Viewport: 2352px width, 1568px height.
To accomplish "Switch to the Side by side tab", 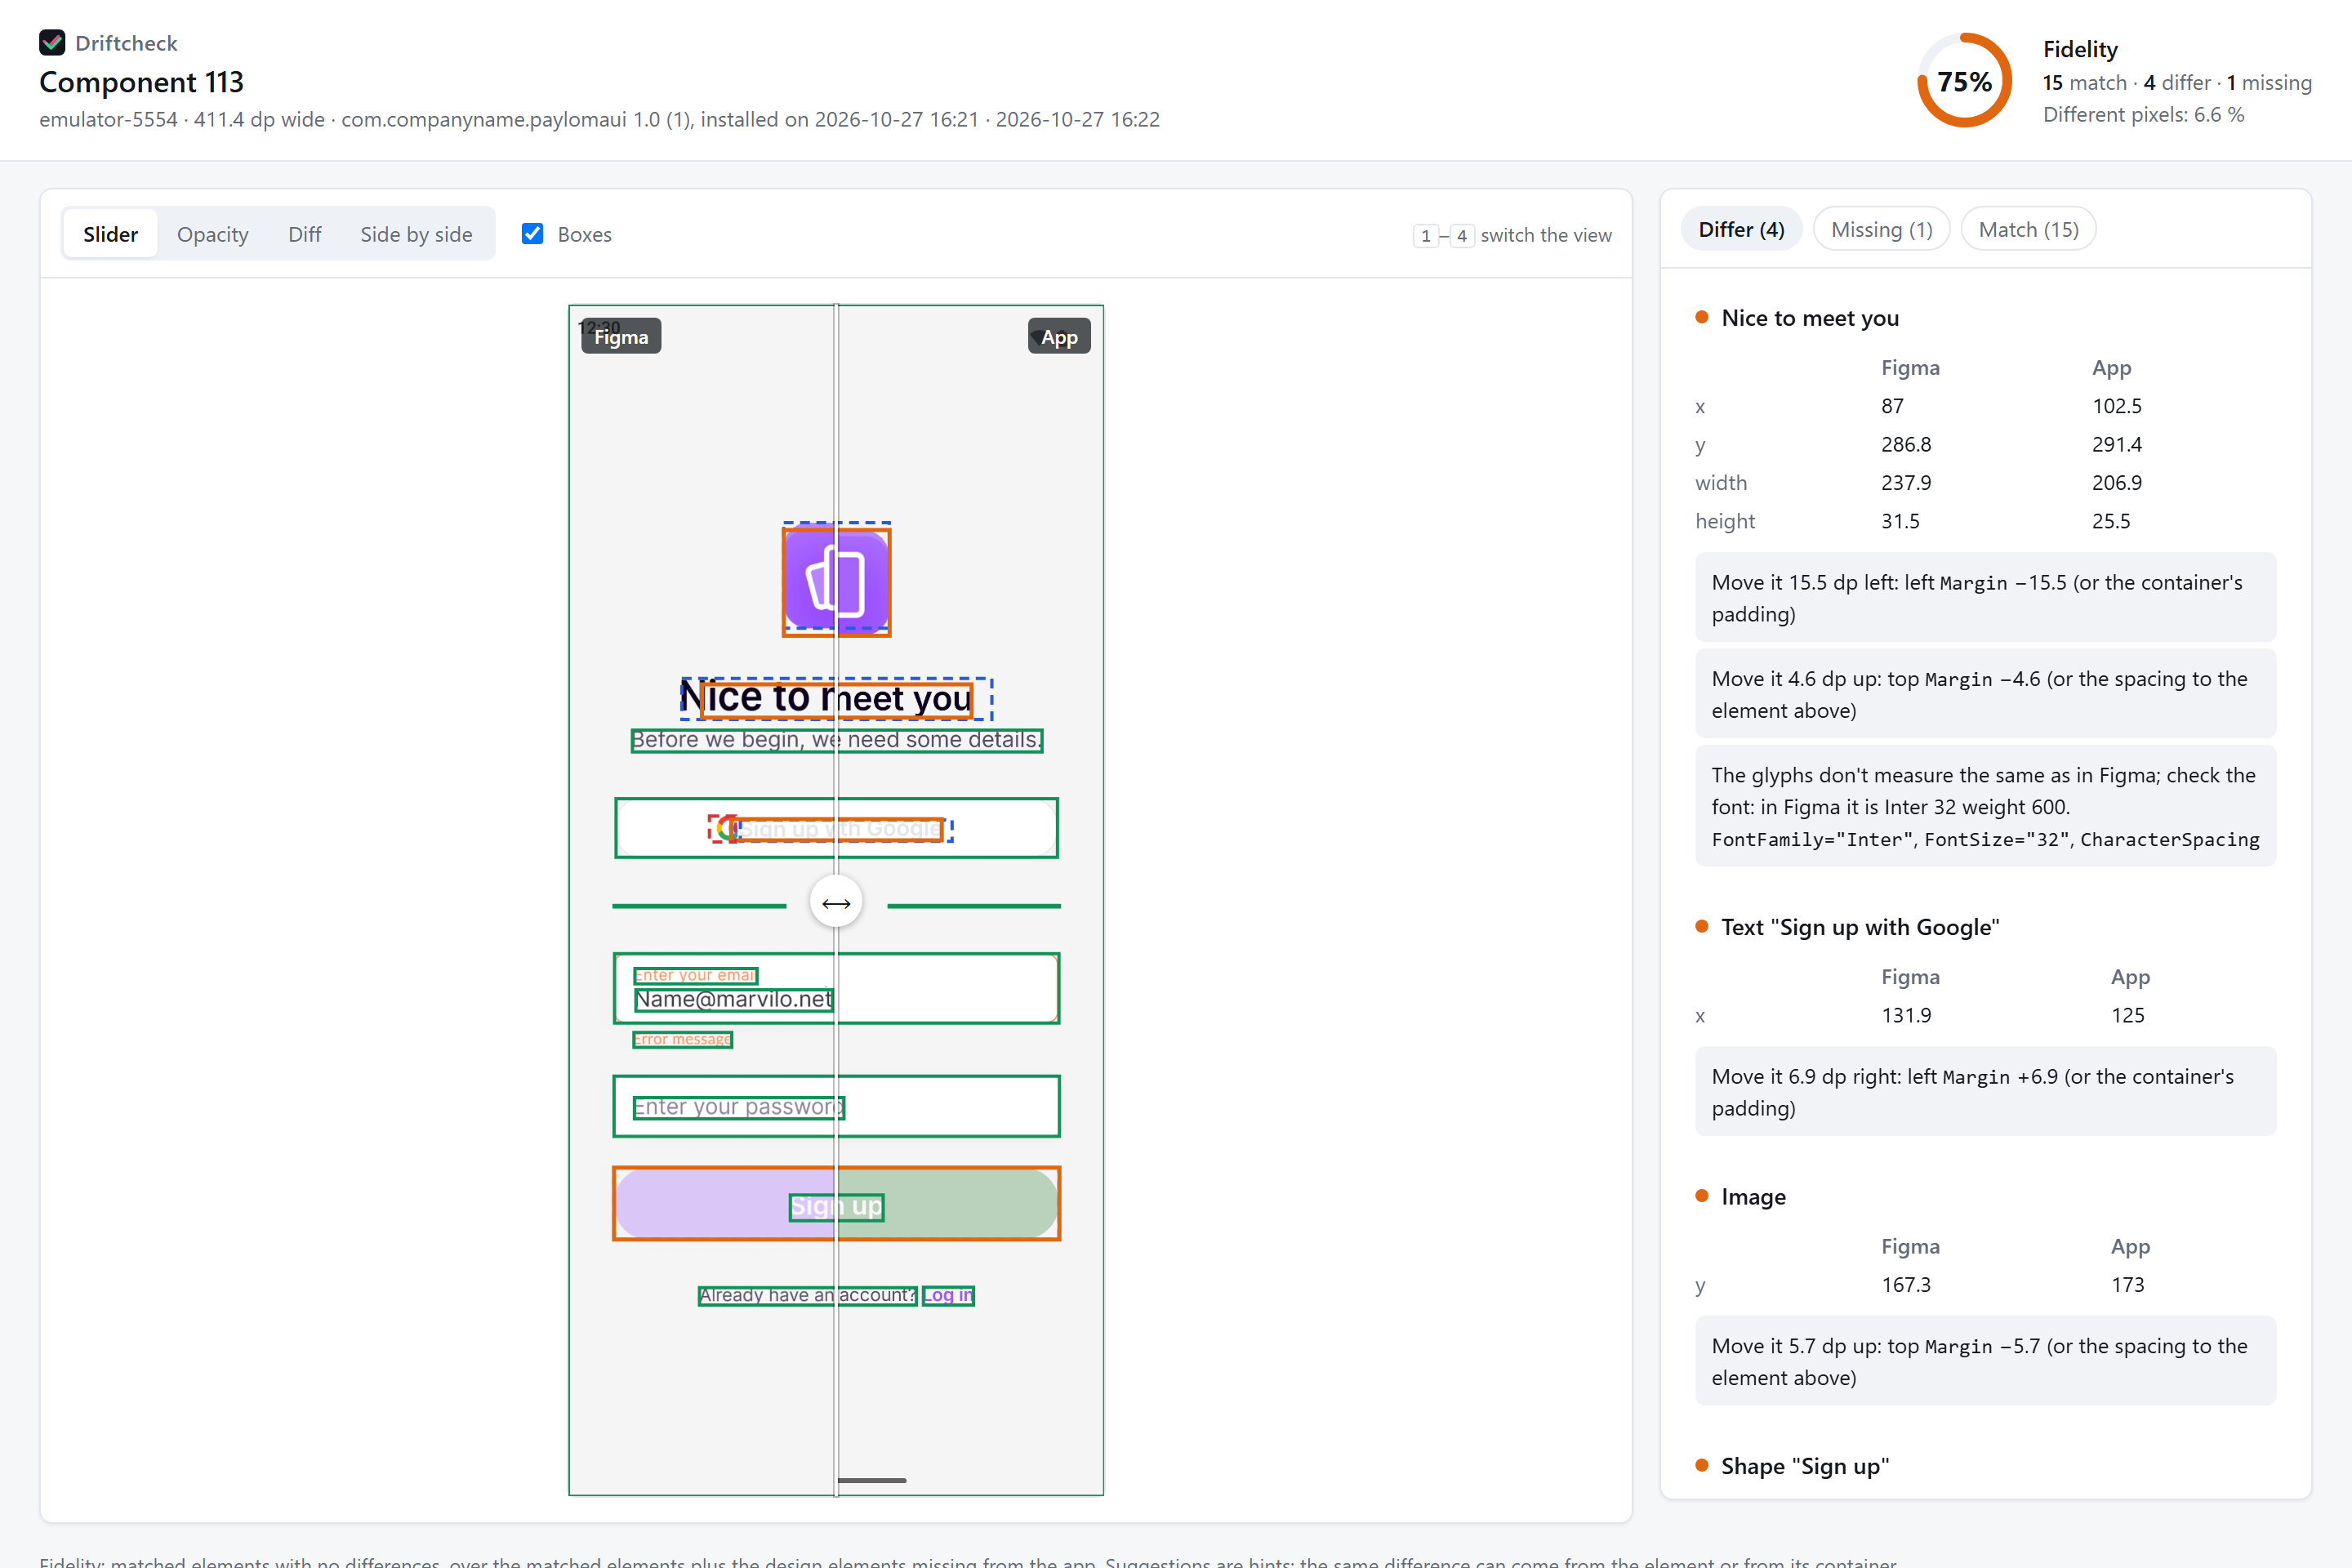I will [416, 234].
